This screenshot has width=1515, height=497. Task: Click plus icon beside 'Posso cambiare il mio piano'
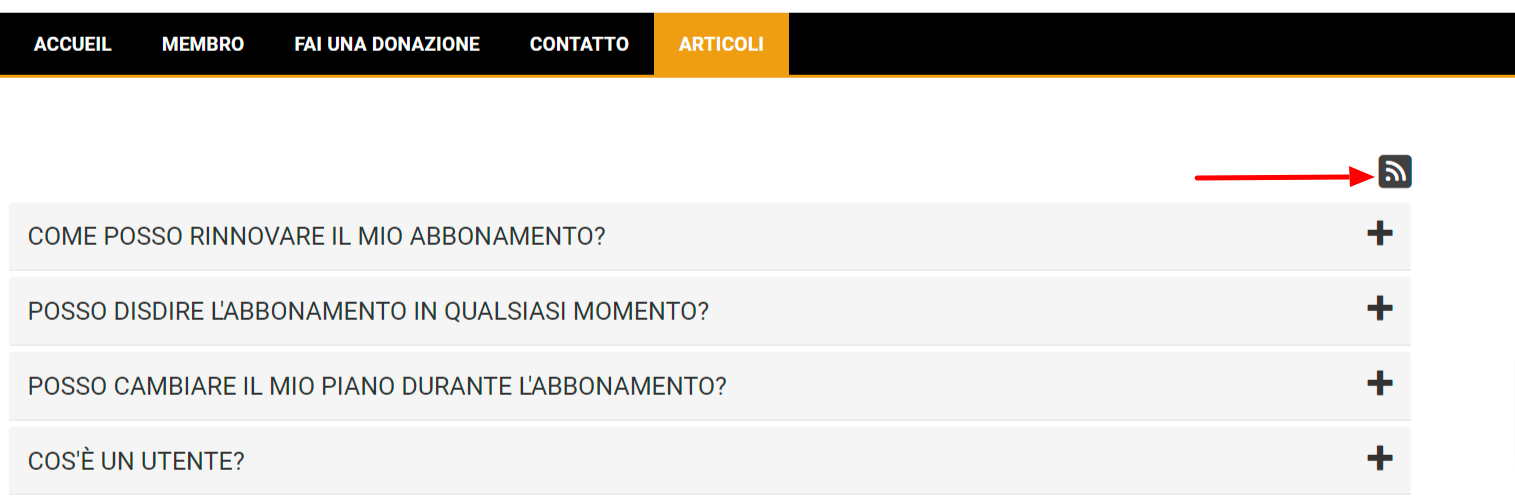(1379, 383)
